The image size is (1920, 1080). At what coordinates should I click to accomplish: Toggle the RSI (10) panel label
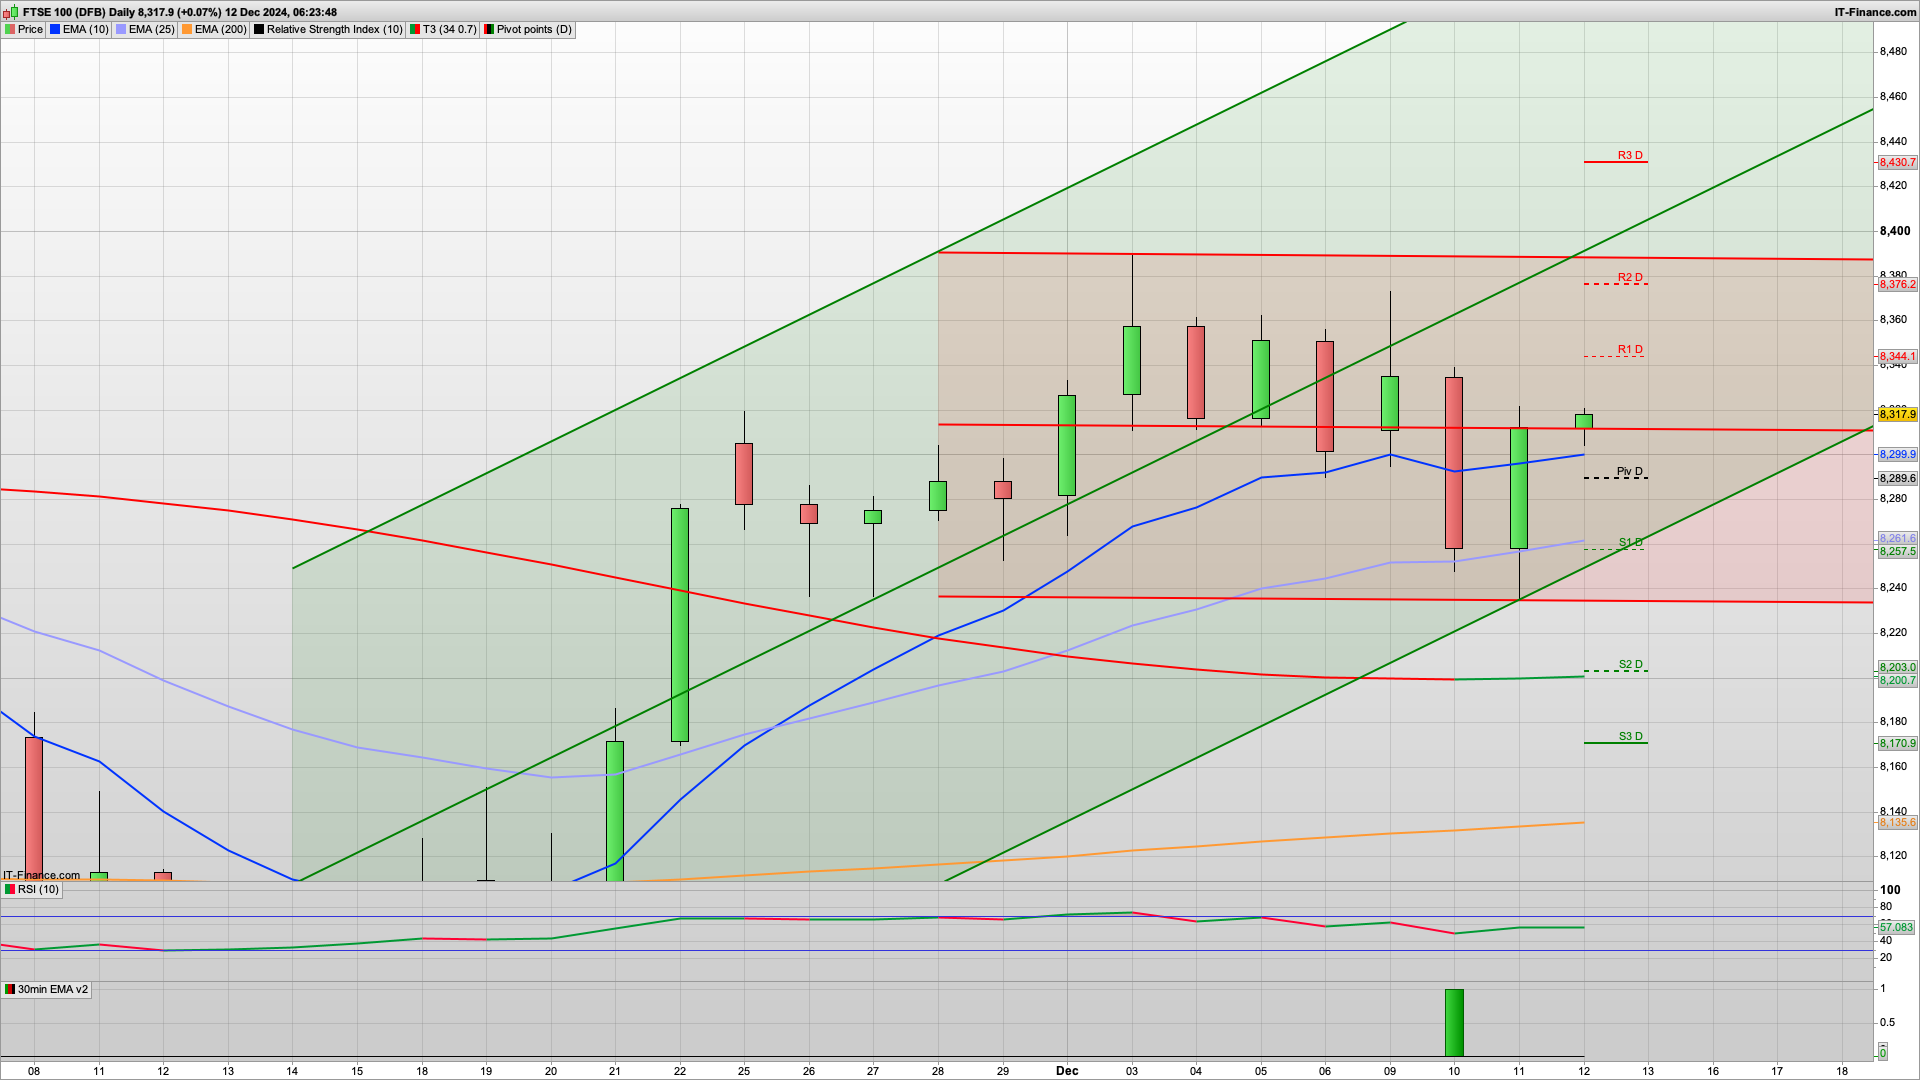click(40, 889)
